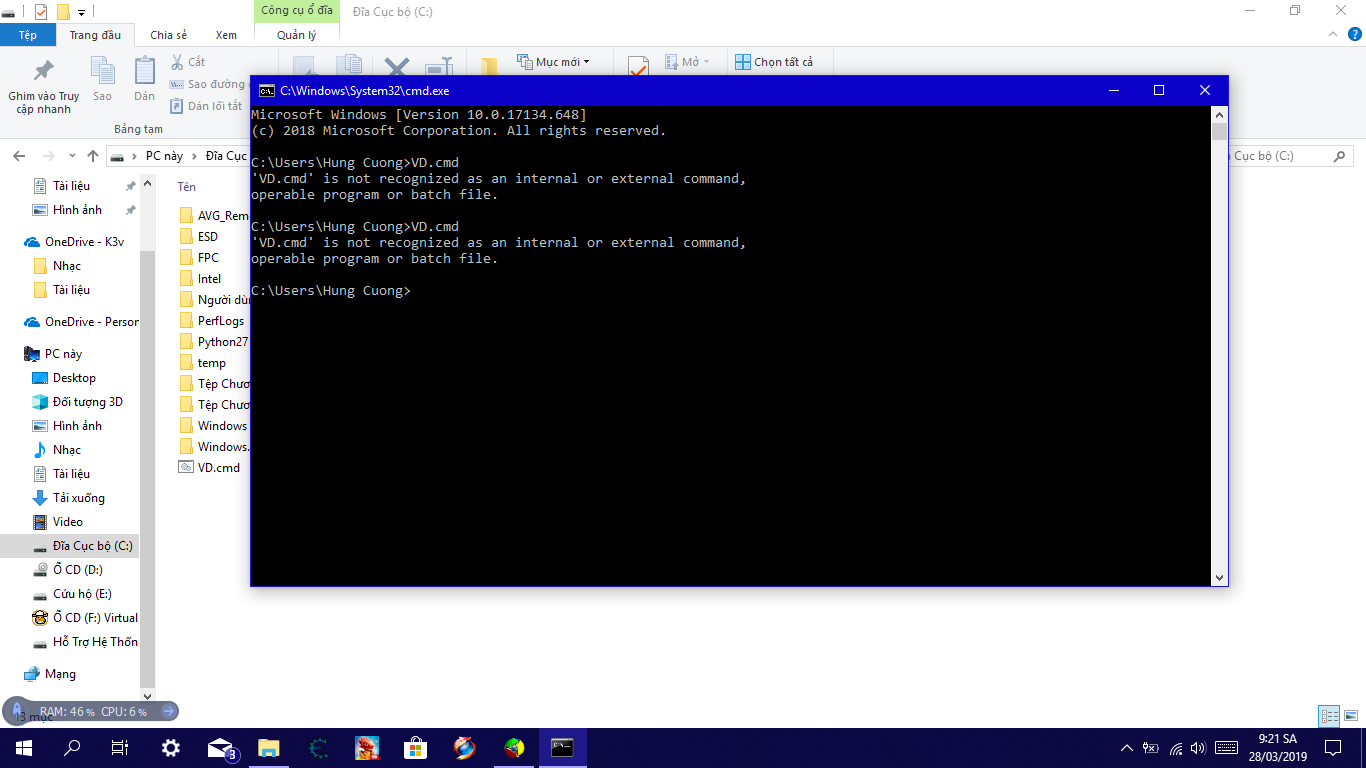Select the PerfLogs folder in file list
The height and width of the screenshot is (768, 1366).
(x=220, y=321)
